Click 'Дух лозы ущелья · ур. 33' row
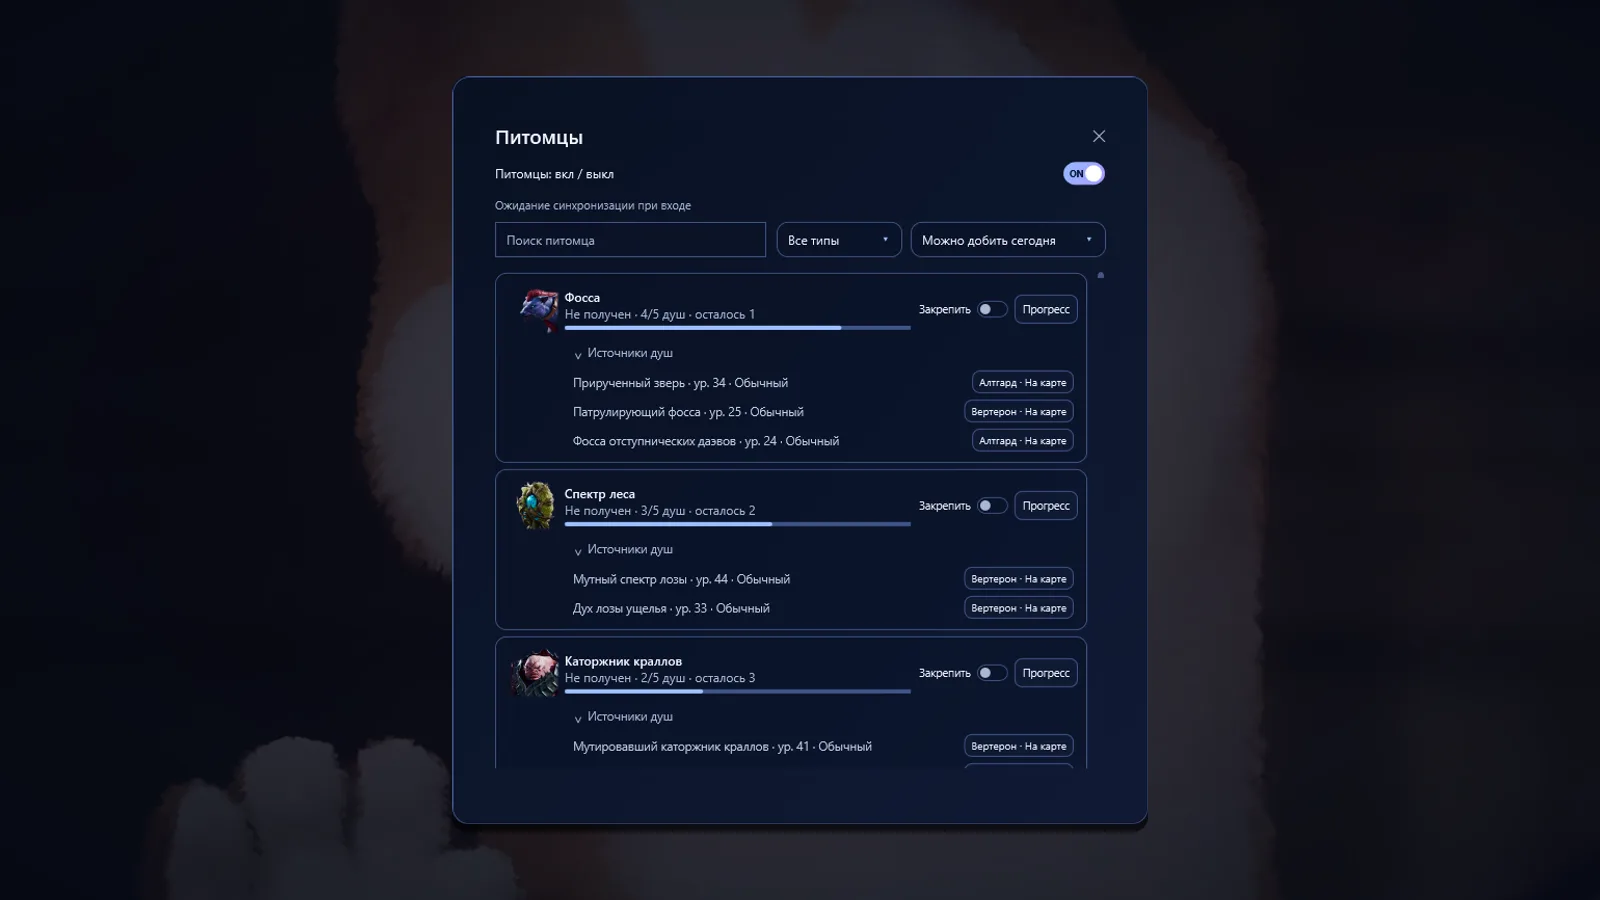1600x900 pixels. point(671,608)
